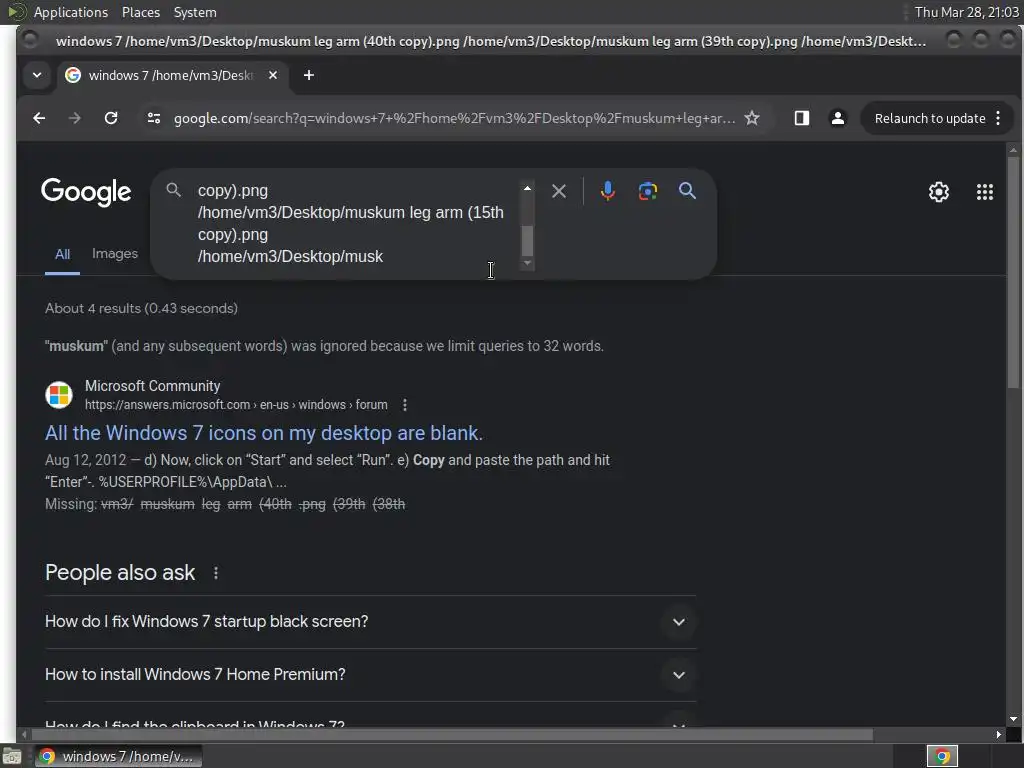Click the show desktop icon in taskbar
The image size is (1024, 768).
(12, 756)
